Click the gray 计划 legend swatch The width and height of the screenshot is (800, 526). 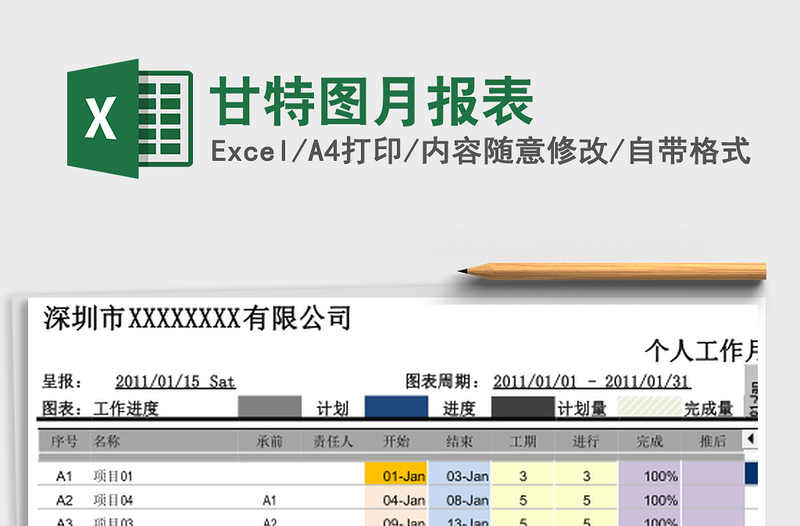point(270,407)
